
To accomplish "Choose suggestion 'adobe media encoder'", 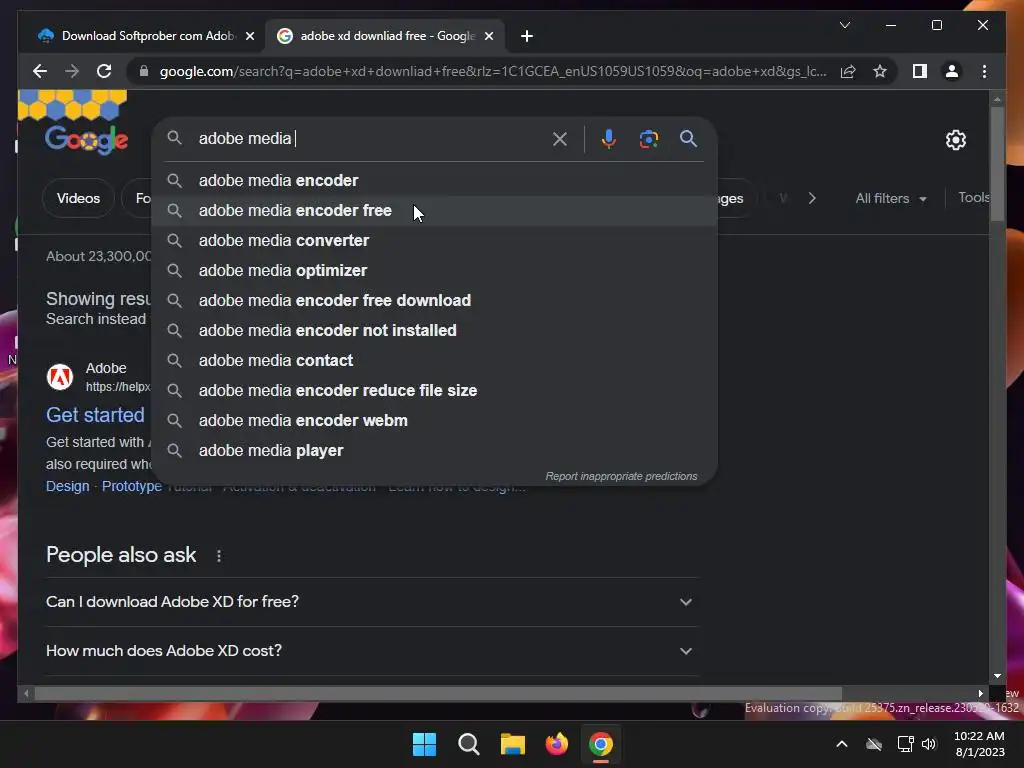I will coord(434,180).
